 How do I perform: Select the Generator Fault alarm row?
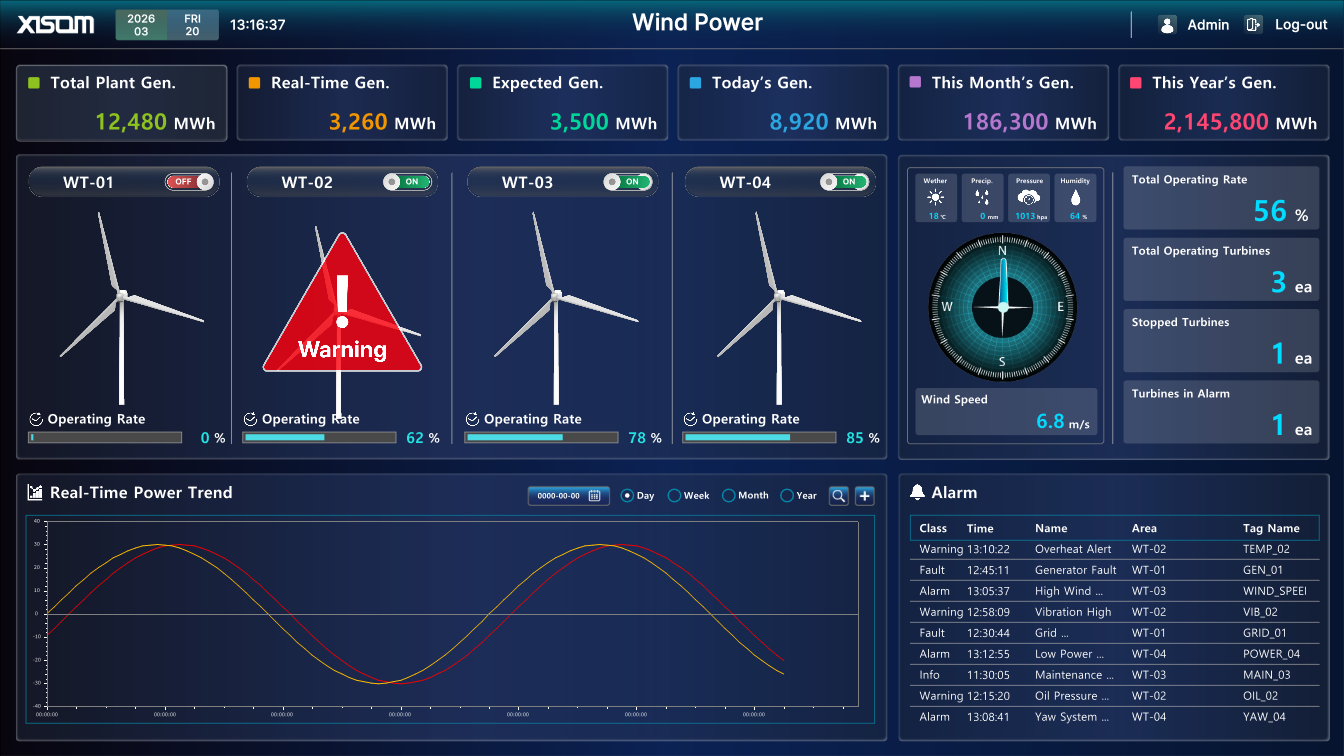(x=1110, y=570)
